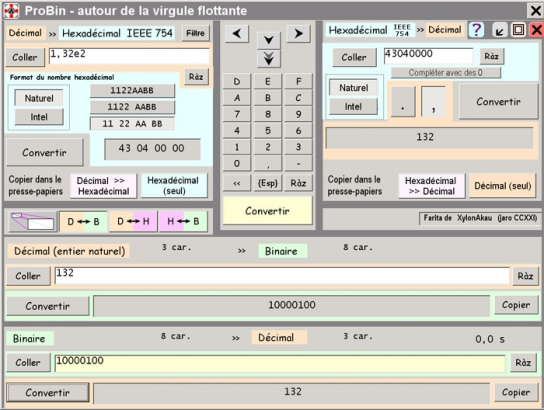The width and height of the screenshot is (544, 410).
Task: Click the 0 key on the keypad
Action: [x=237, y=163]
